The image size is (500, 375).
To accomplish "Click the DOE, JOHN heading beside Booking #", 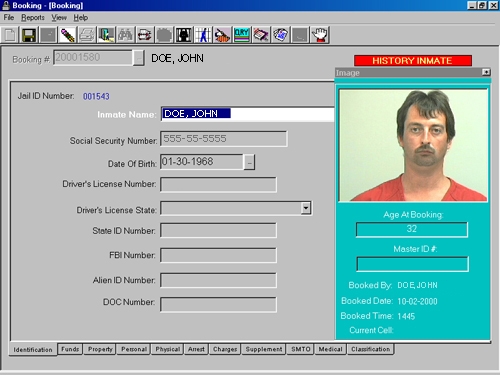I will coord(177,58).
